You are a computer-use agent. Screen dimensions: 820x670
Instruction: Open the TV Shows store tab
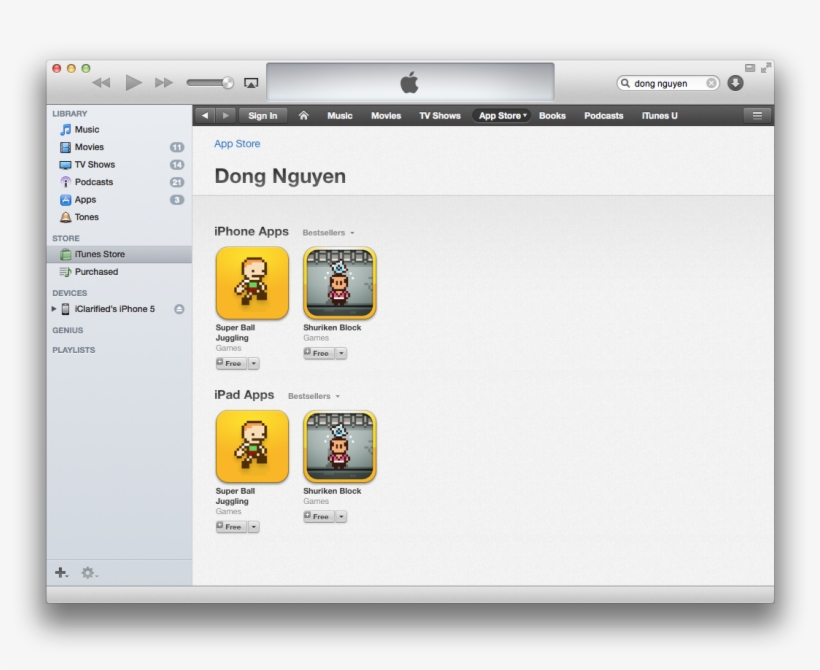(x=440, y=116)
